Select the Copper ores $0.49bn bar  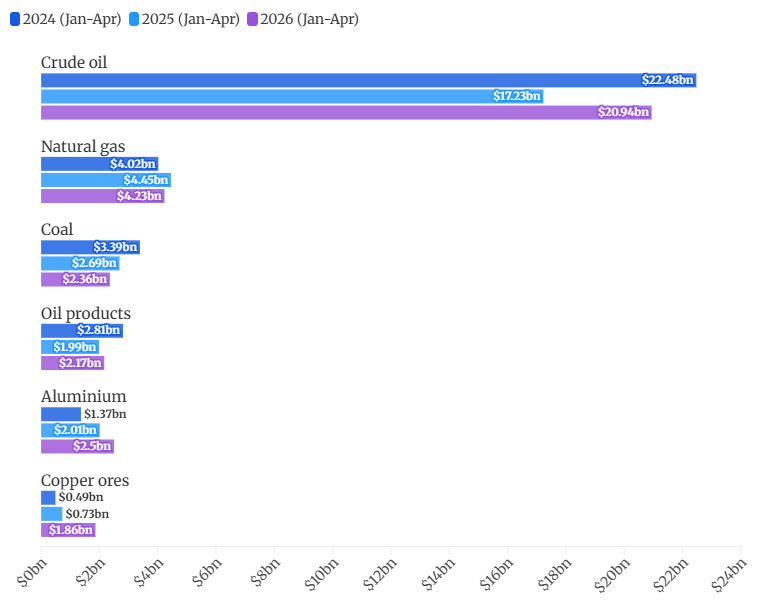pyautogui.click(x=48, y=497)
